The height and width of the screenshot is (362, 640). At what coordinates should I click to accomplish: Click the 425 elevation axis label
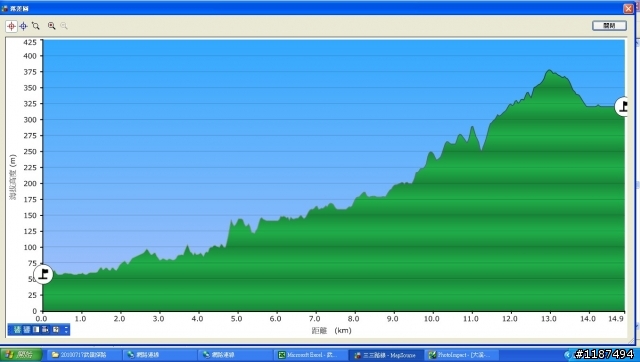30,42
